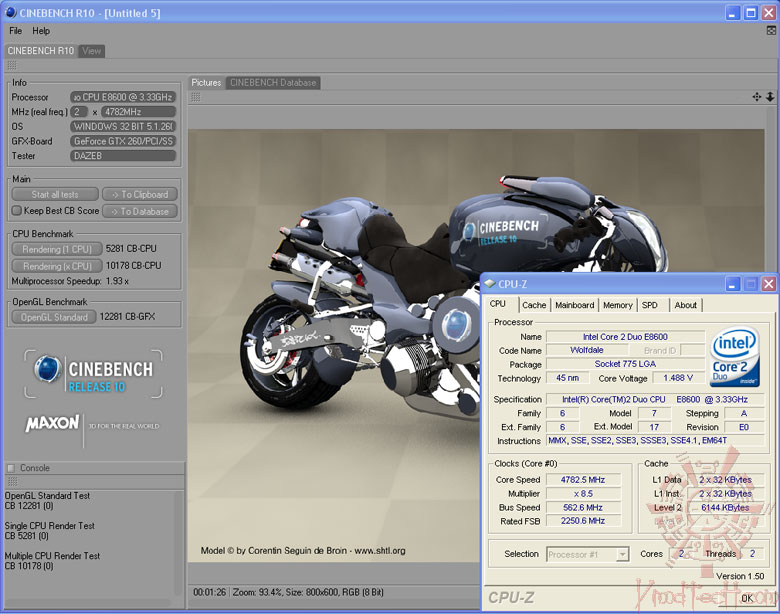Select the CINEBENCH Database tab
The width and height of the screenshot is (780, 614).
pos(273,83)
